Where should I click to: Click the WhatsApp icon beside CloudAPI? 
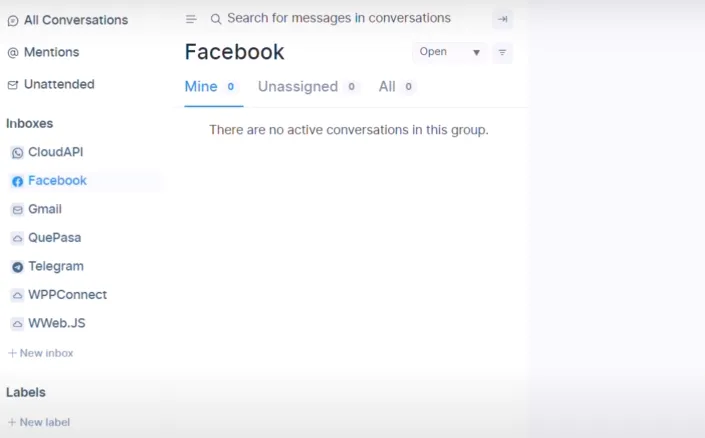(x=17, y=153)
